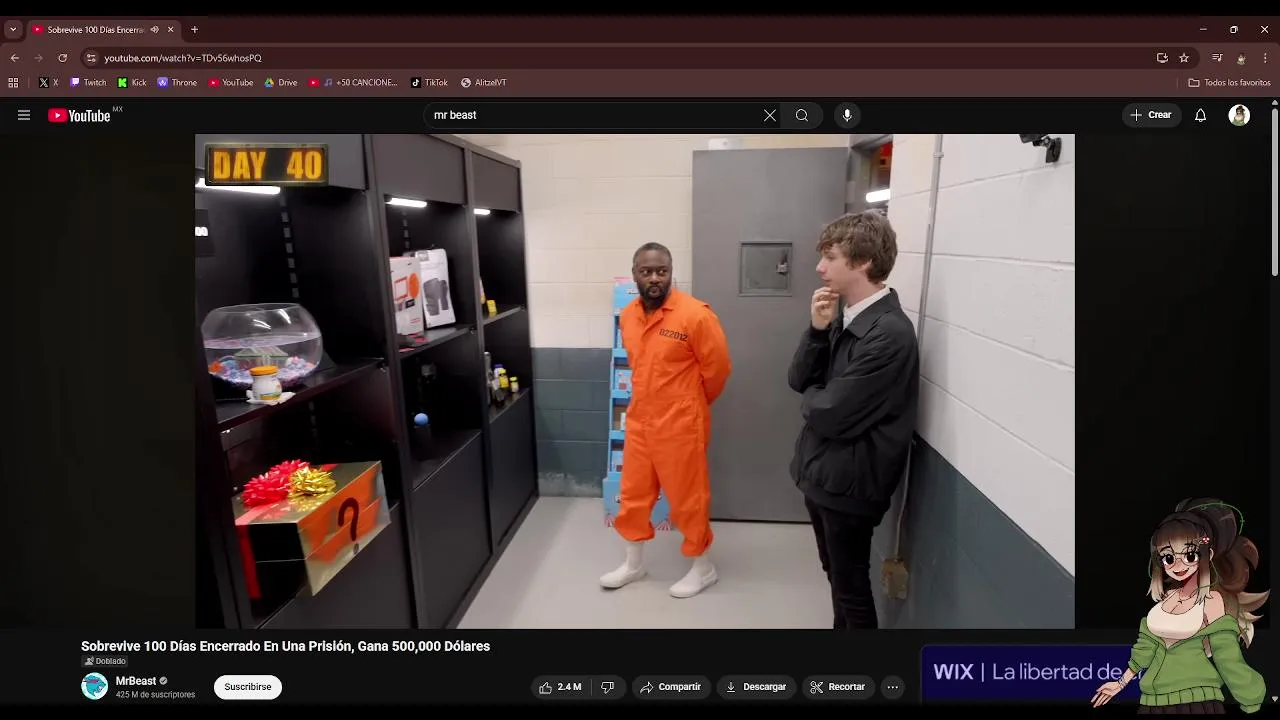This screenshot has width=1280, height=720.
Task: Bookmark this page with star icon
Action: pos(1184,58)
